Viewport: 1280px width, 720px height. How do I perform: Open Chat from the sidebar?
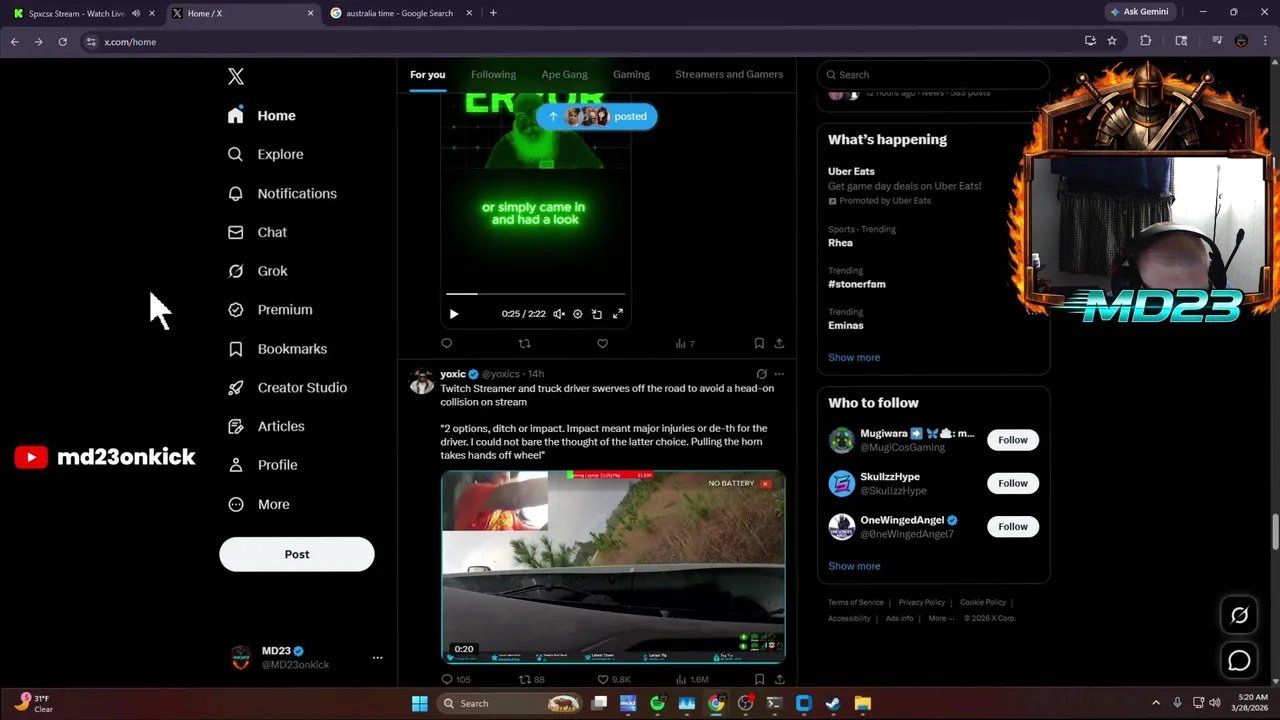(258, 232)
